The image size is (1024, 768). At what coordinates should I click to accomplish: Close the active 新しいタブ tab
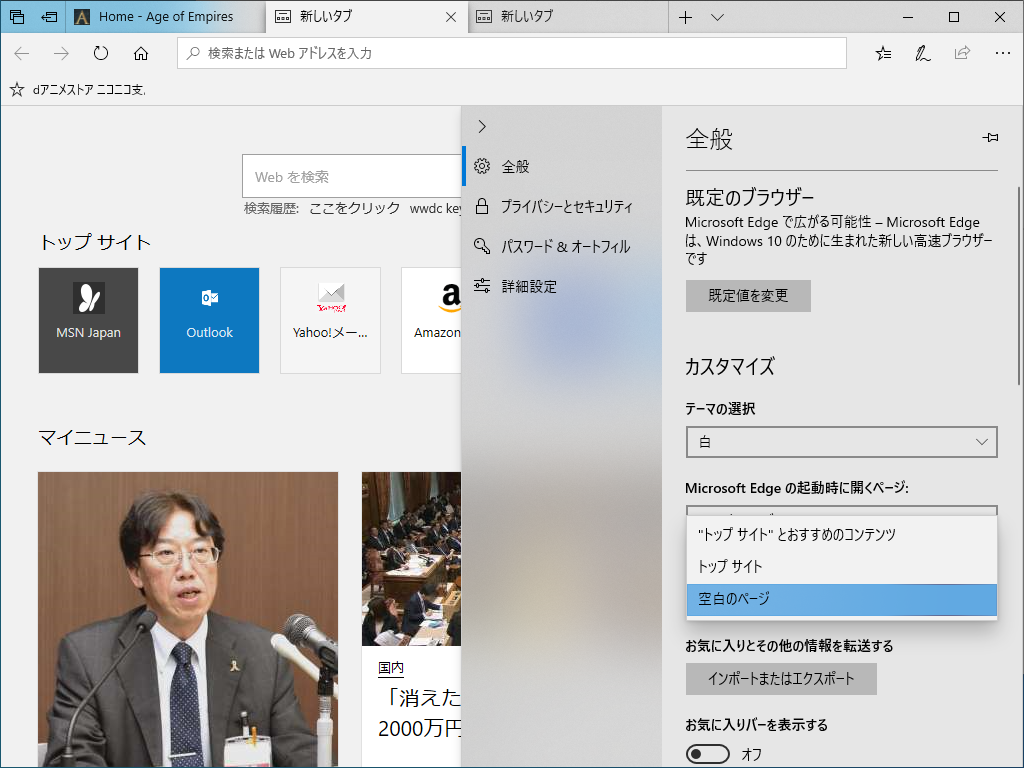(x=451, y=18)
